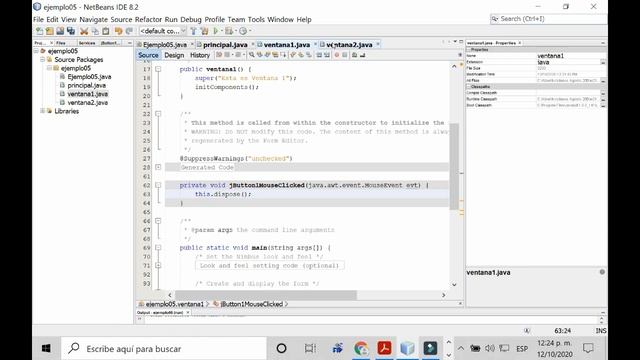
Task: Open the Debug menu
Action: pos(191,19)
